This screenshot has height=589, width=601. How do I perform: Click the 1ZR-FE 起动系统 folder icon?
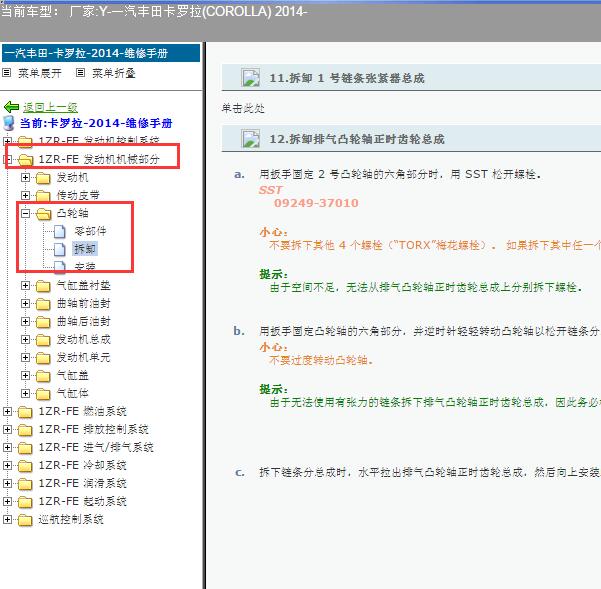pyautogui.click(x=25, y=502)
